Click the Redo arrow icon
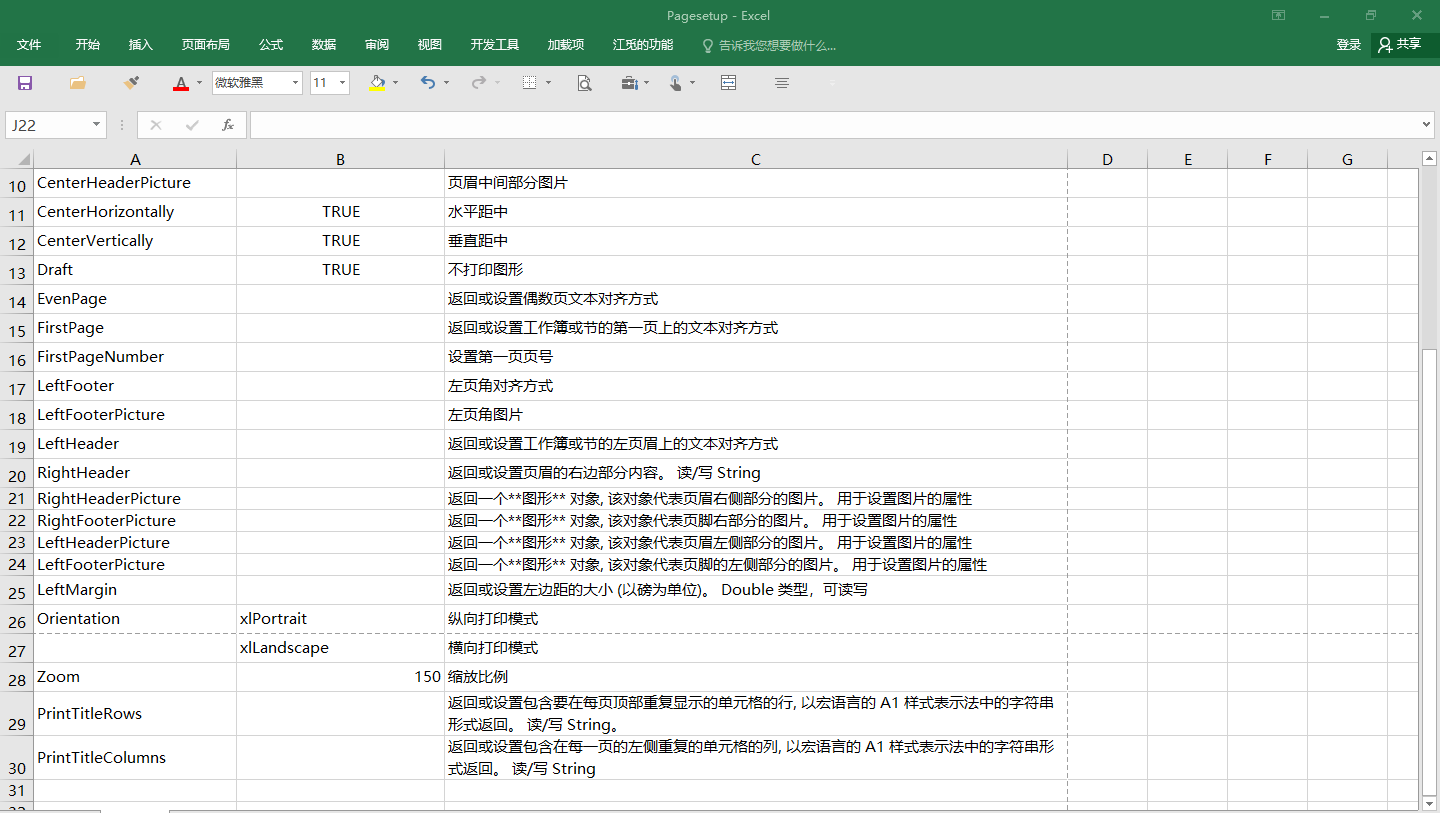The width and height of the screenshot is (1448, 813). [479, 83]
